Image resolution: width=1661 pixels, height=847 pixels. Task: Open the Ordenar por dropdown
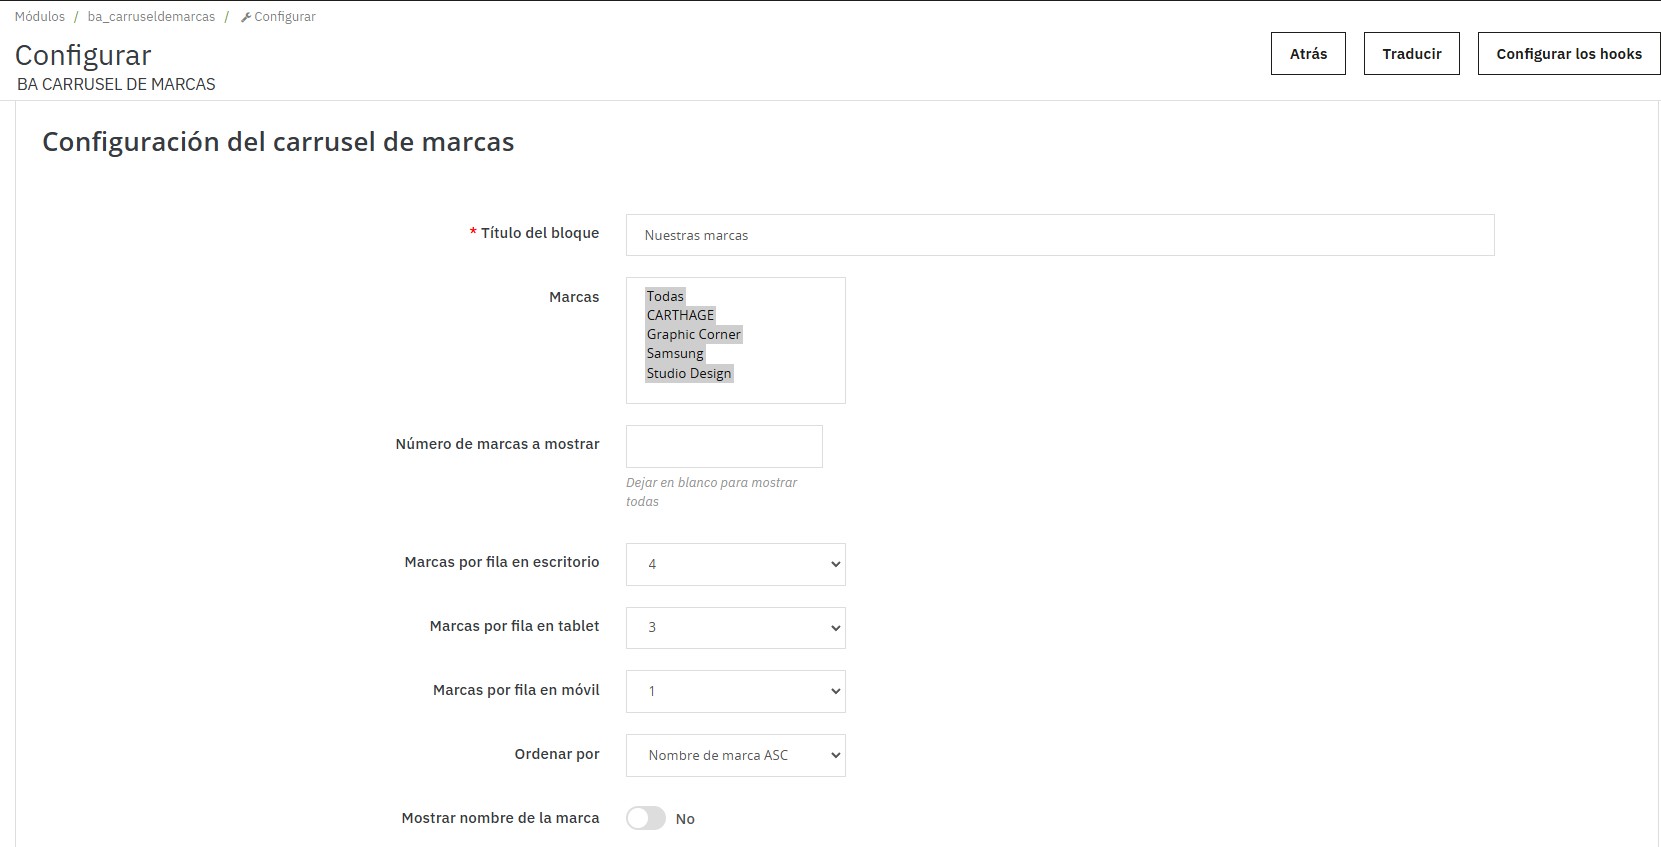735,755
